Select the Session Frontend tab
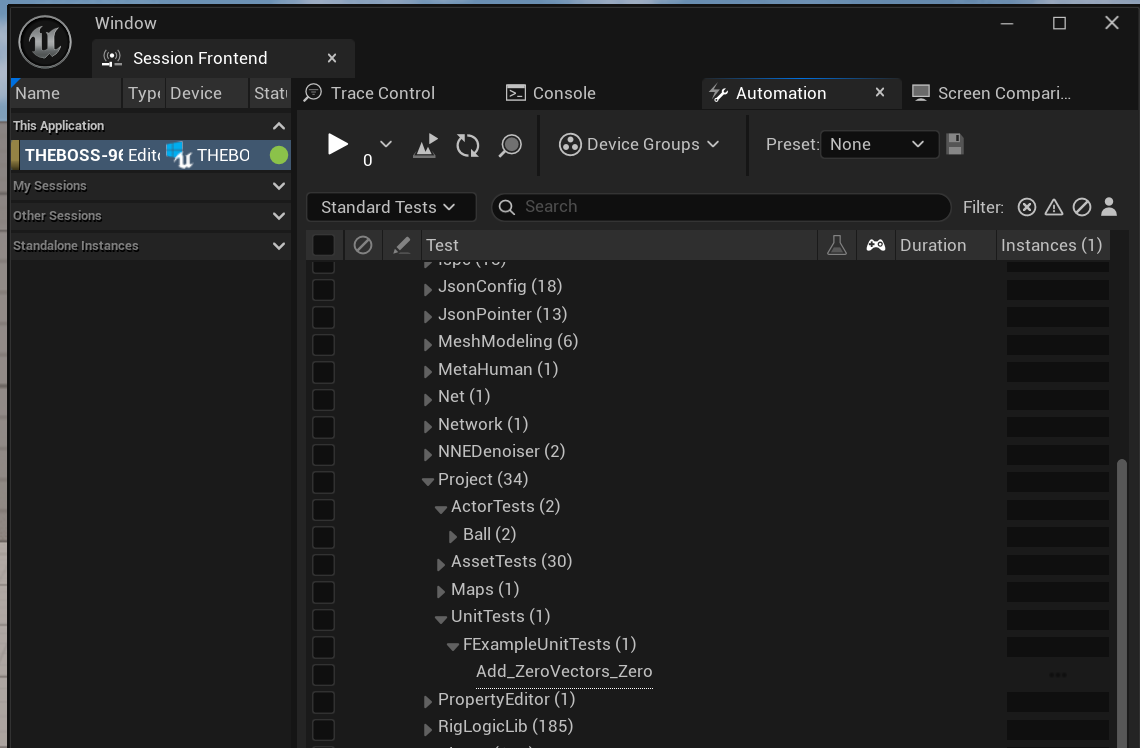The width and height of the screenshot is (1140, 748). (x=200, y=58)
